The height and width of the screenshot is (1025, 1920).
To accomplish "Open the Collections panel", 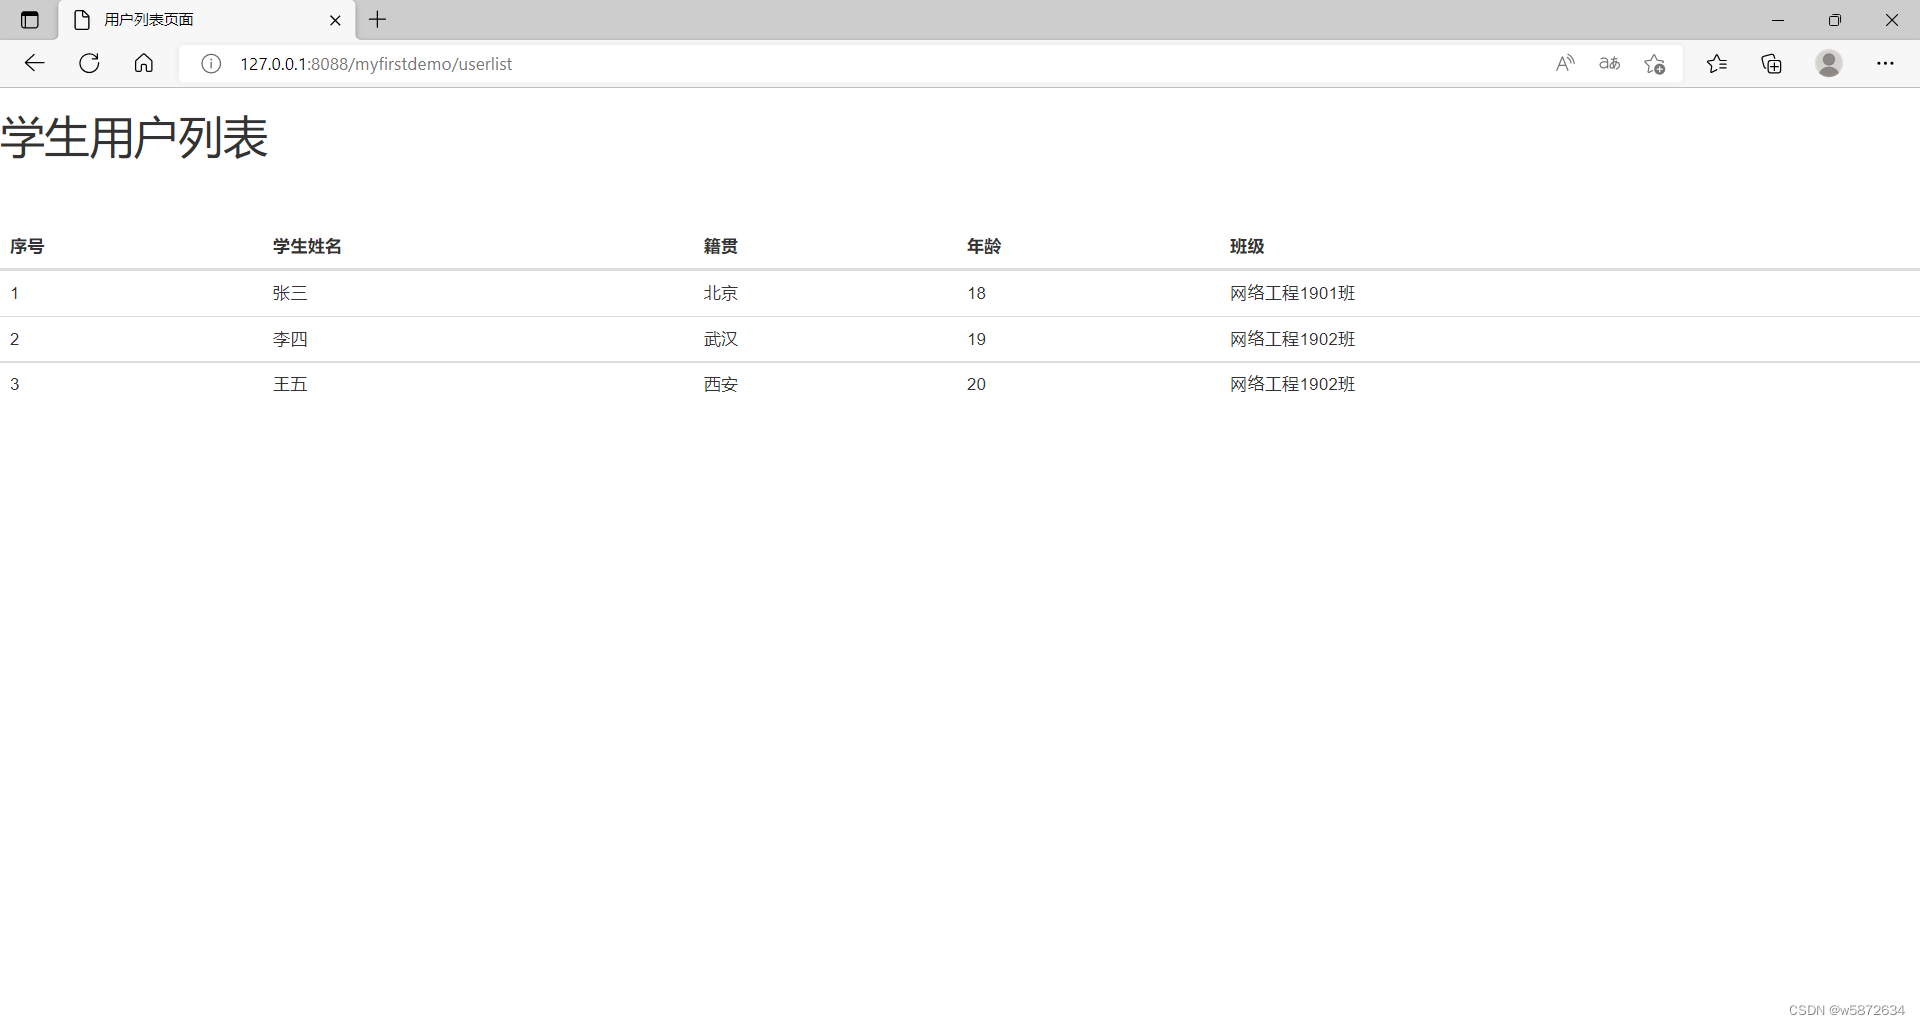I will [x=1772, y=64].
